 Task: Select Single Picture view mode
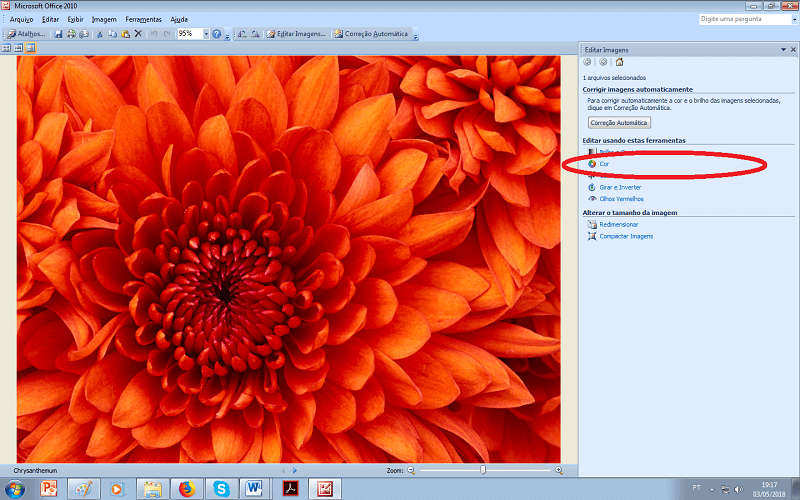tap(30, 48)
